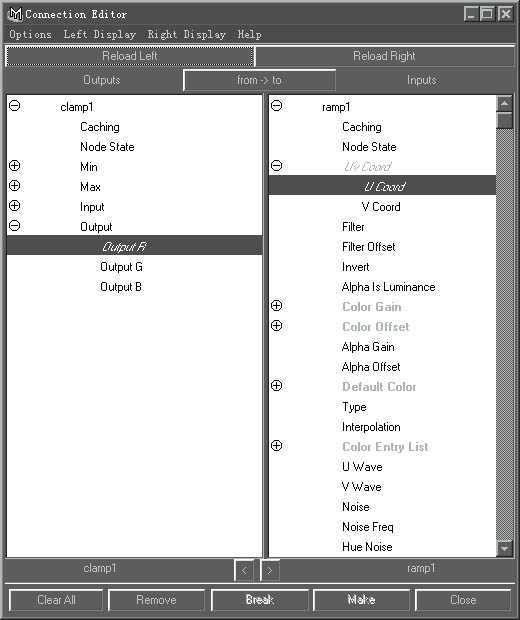Viewport: 520px width, 620px height.
Task: Toggle the from -> to direction button
Action: (259, 80)
